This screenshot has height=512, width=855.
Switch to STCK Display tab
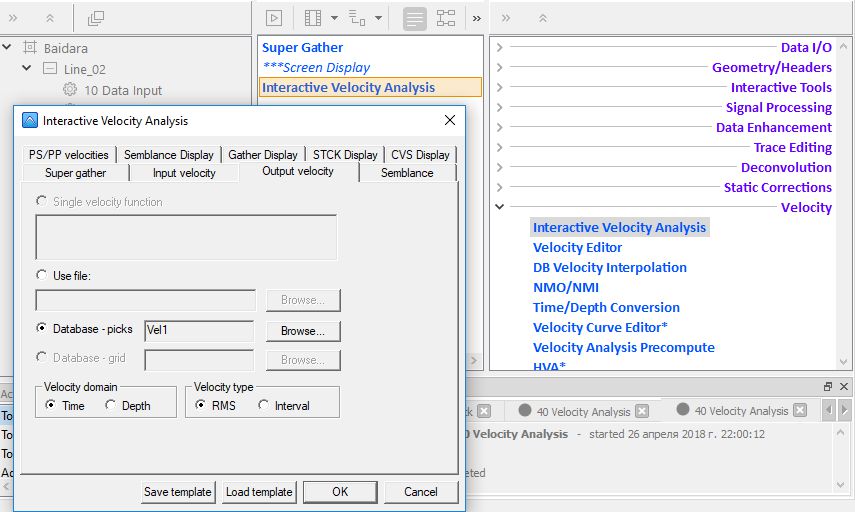(345, 155)
